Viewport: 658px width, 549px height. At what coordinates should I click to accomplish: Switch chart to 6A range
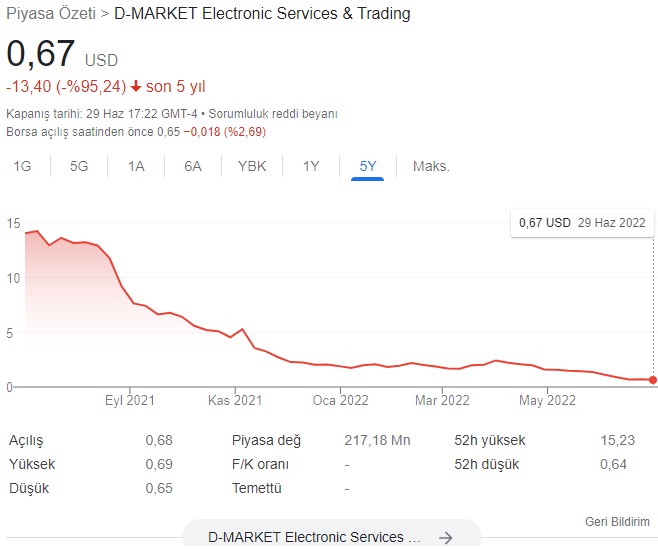coord(193,166)
